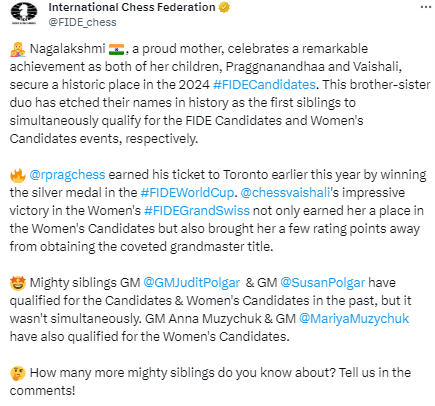Screen dimensions: 435x406
Task: Click the tweet's first paragraph text
Action: pos(220,94)
